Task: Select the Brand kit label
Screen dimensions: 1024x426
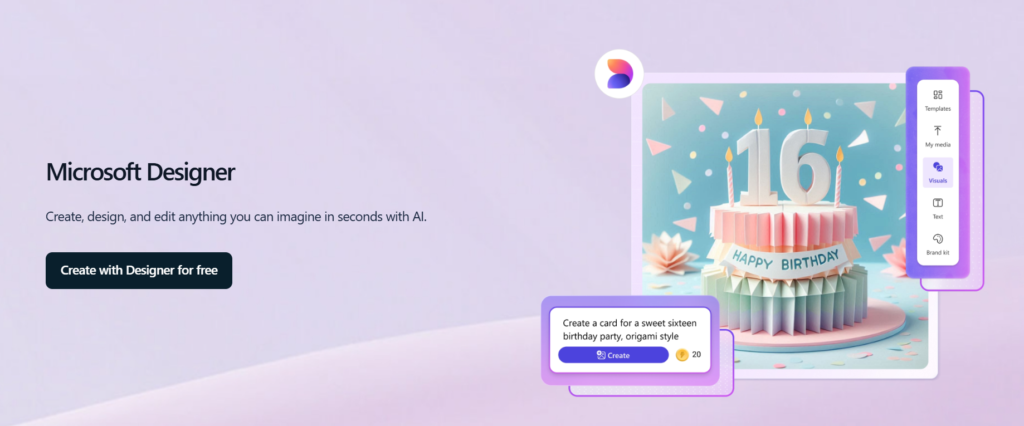Action: pos(938,252)
